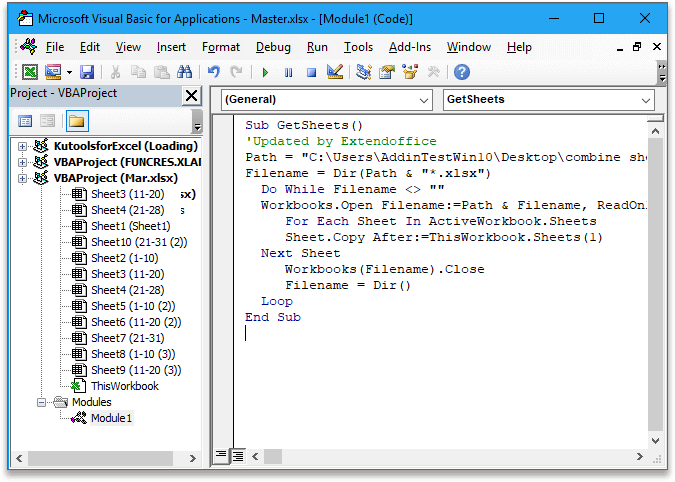Expand the KutoolsforExcel project node
Screen dimensions: 675x482
coord(22,146)
